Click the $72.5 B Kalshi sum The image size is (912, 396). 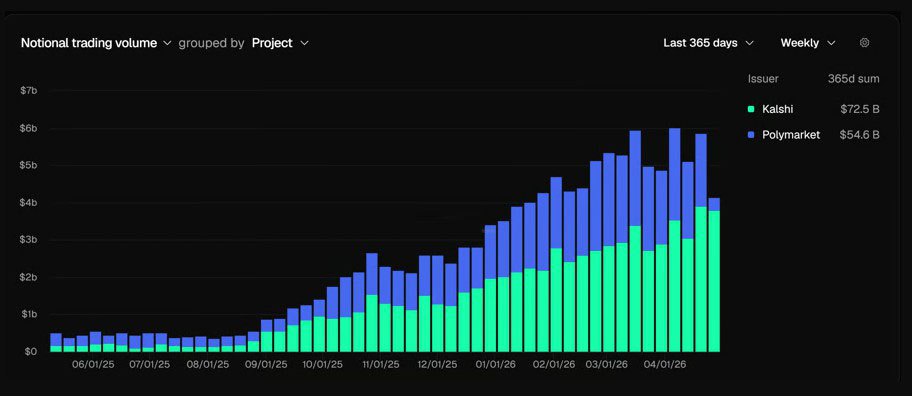pyautogui.click(x=860, y=109)
